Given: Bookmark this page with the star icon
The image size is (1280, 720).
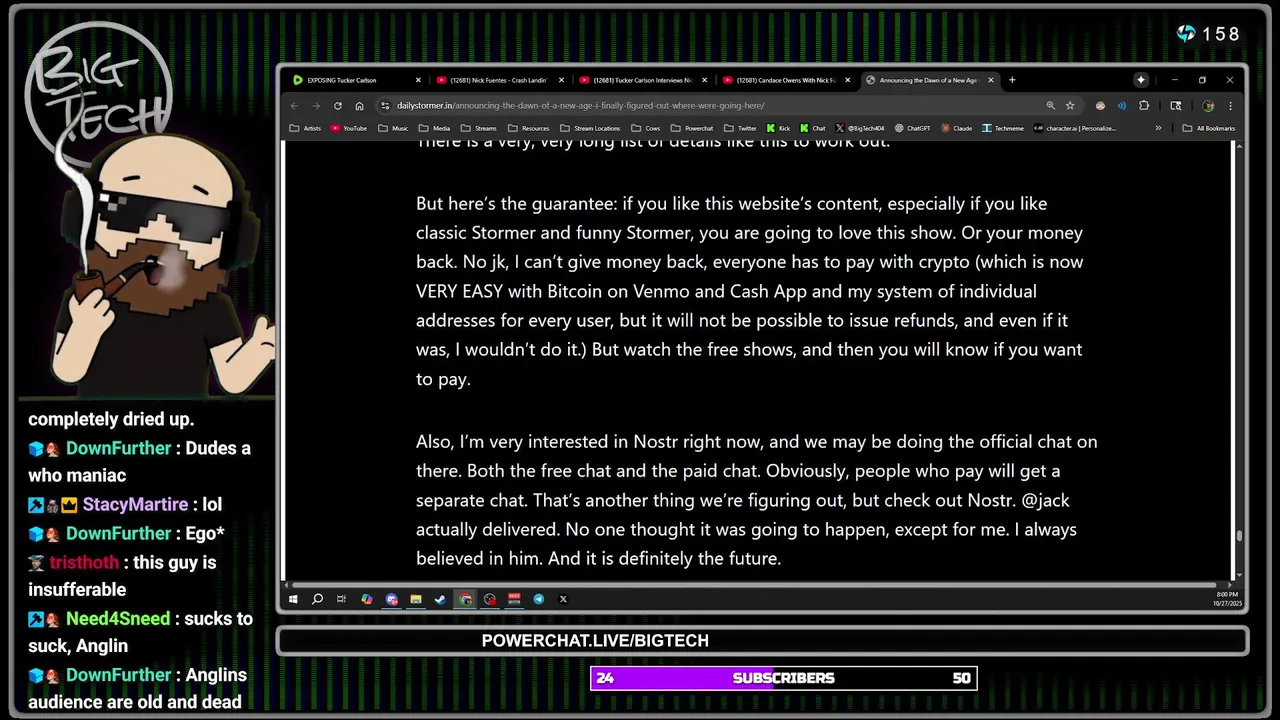Looking at the screenshot, I should point(1070,105).
